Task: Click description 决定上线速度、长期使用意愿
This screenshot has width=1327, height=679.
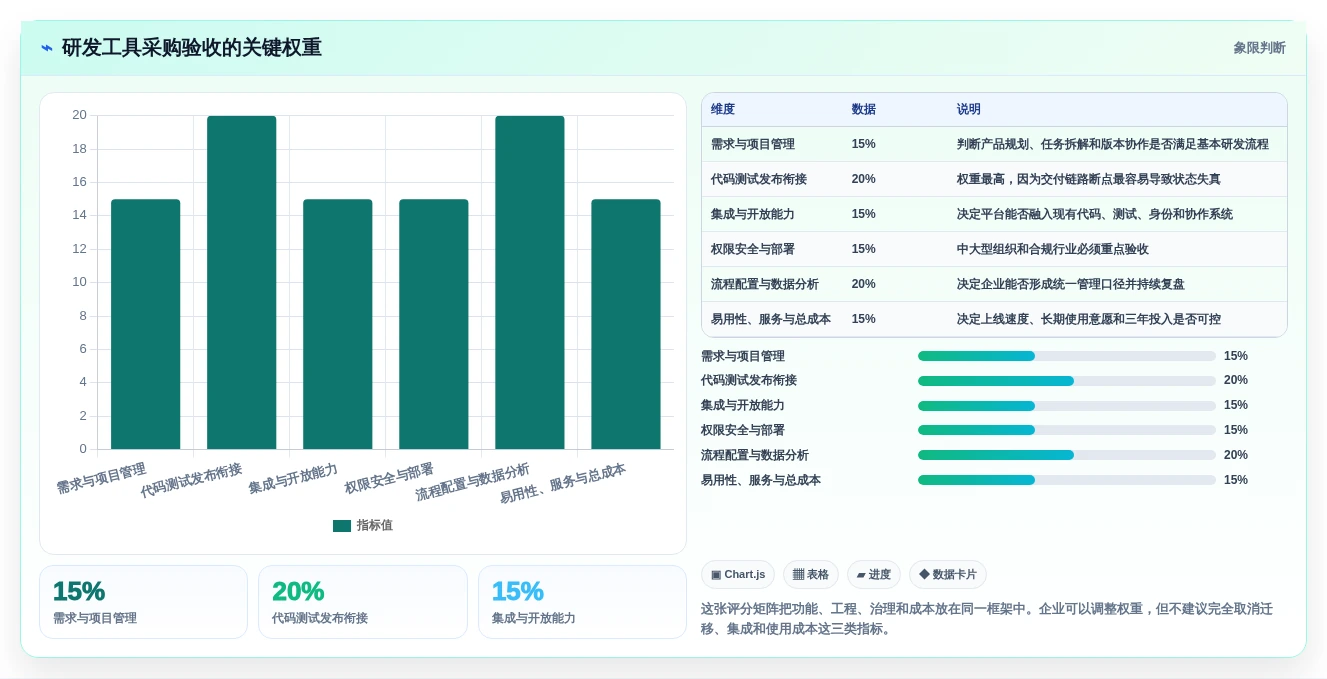Action: pyautogui.click(x=1089, y=319)
